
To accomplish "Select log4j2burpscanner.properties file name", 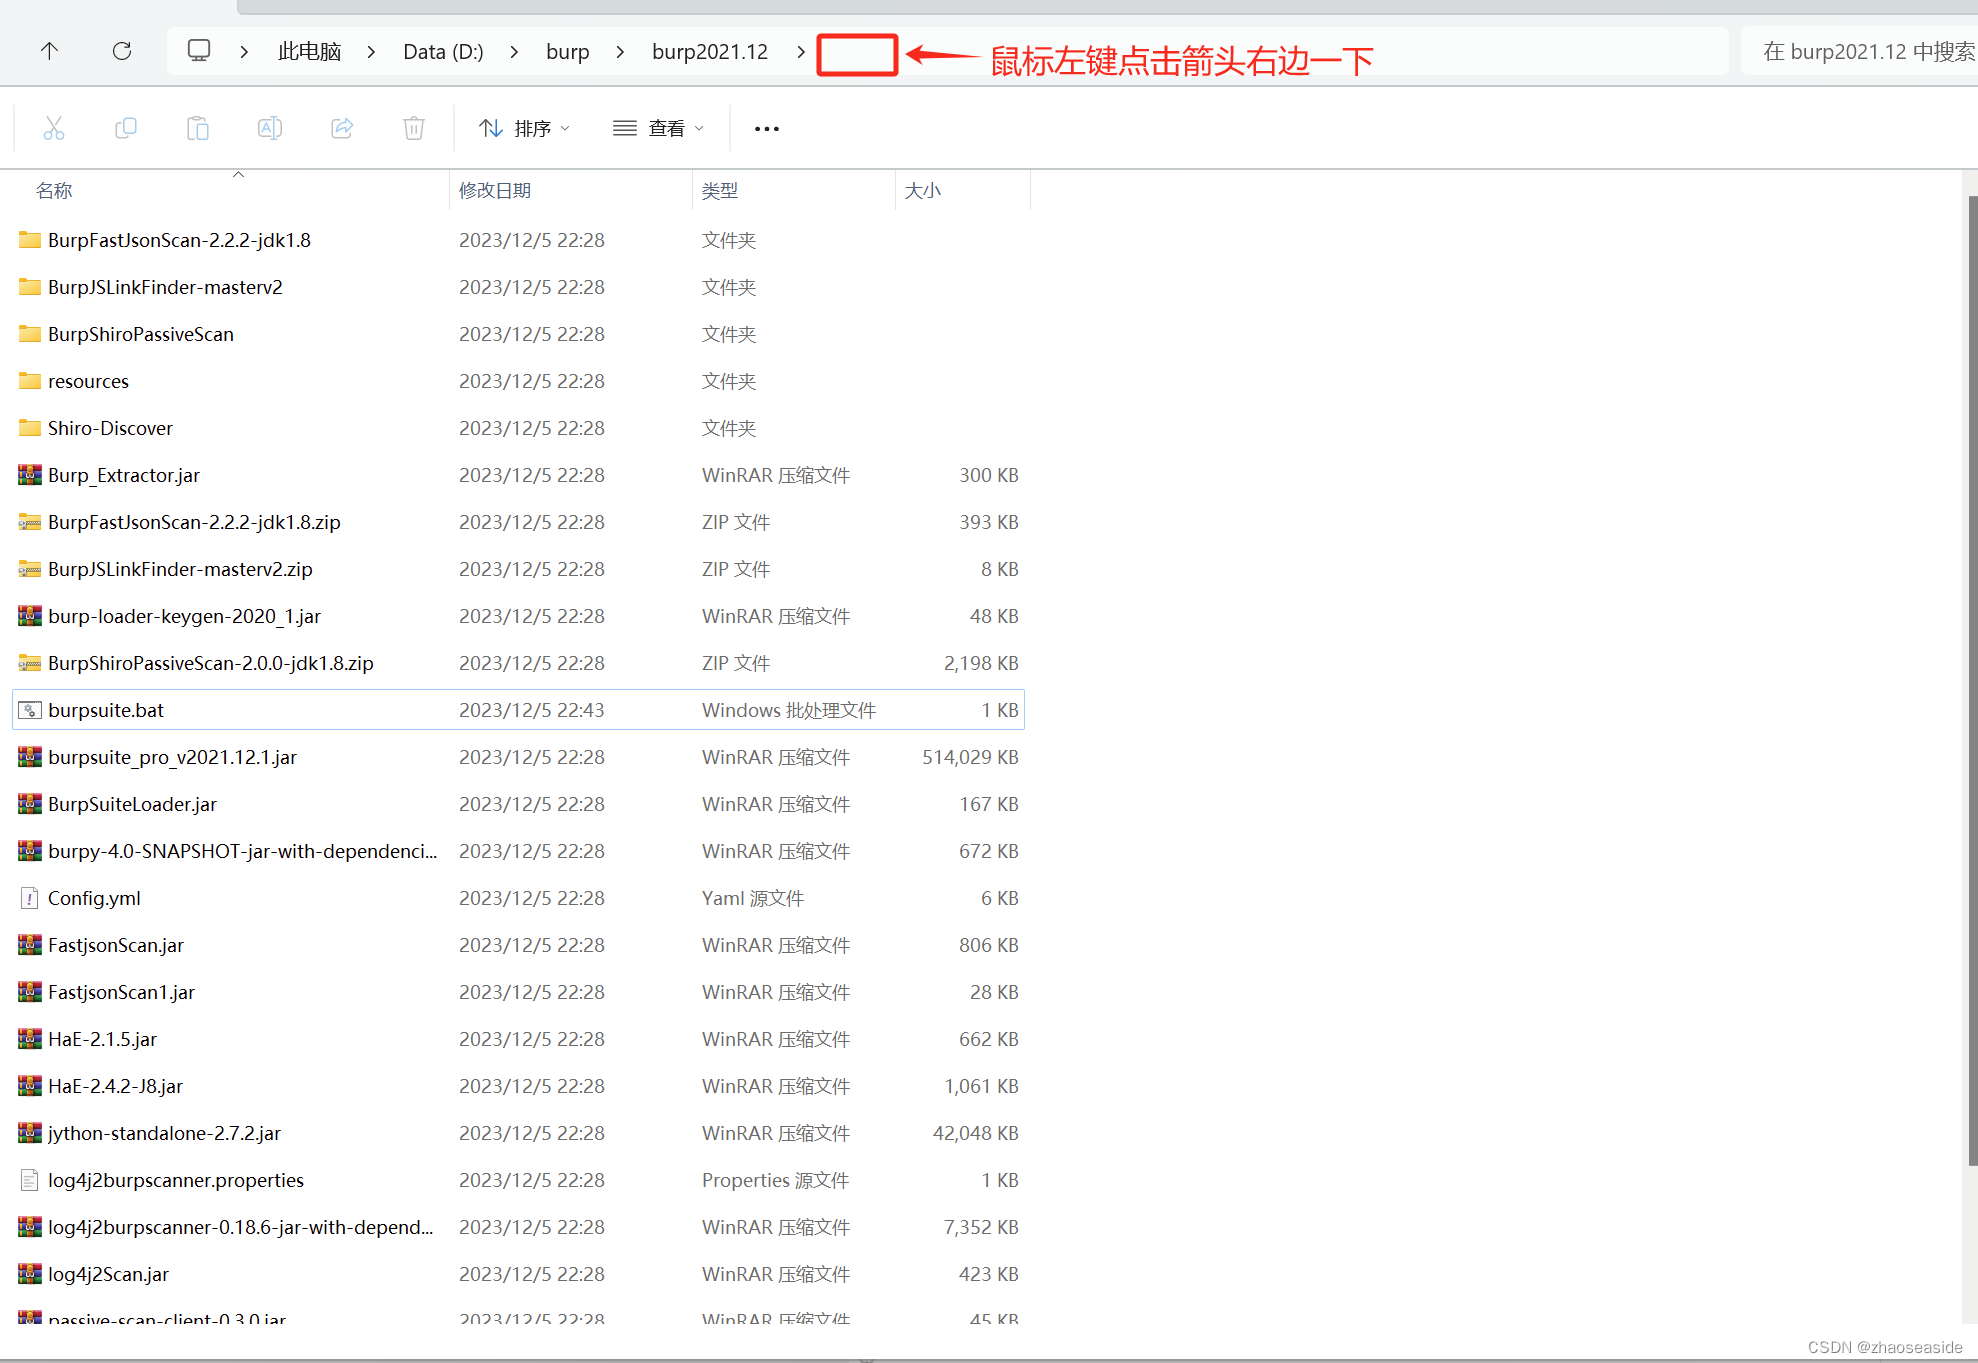I will coord(176,1180).
